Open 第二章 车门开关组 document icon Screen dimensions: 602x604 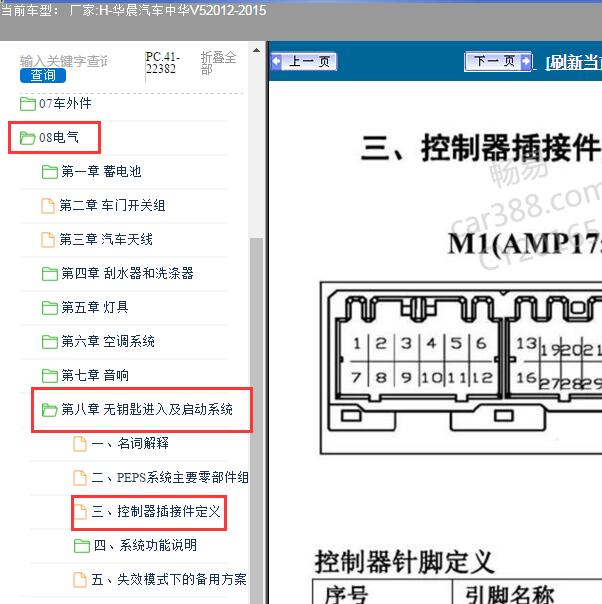[48, 205]
